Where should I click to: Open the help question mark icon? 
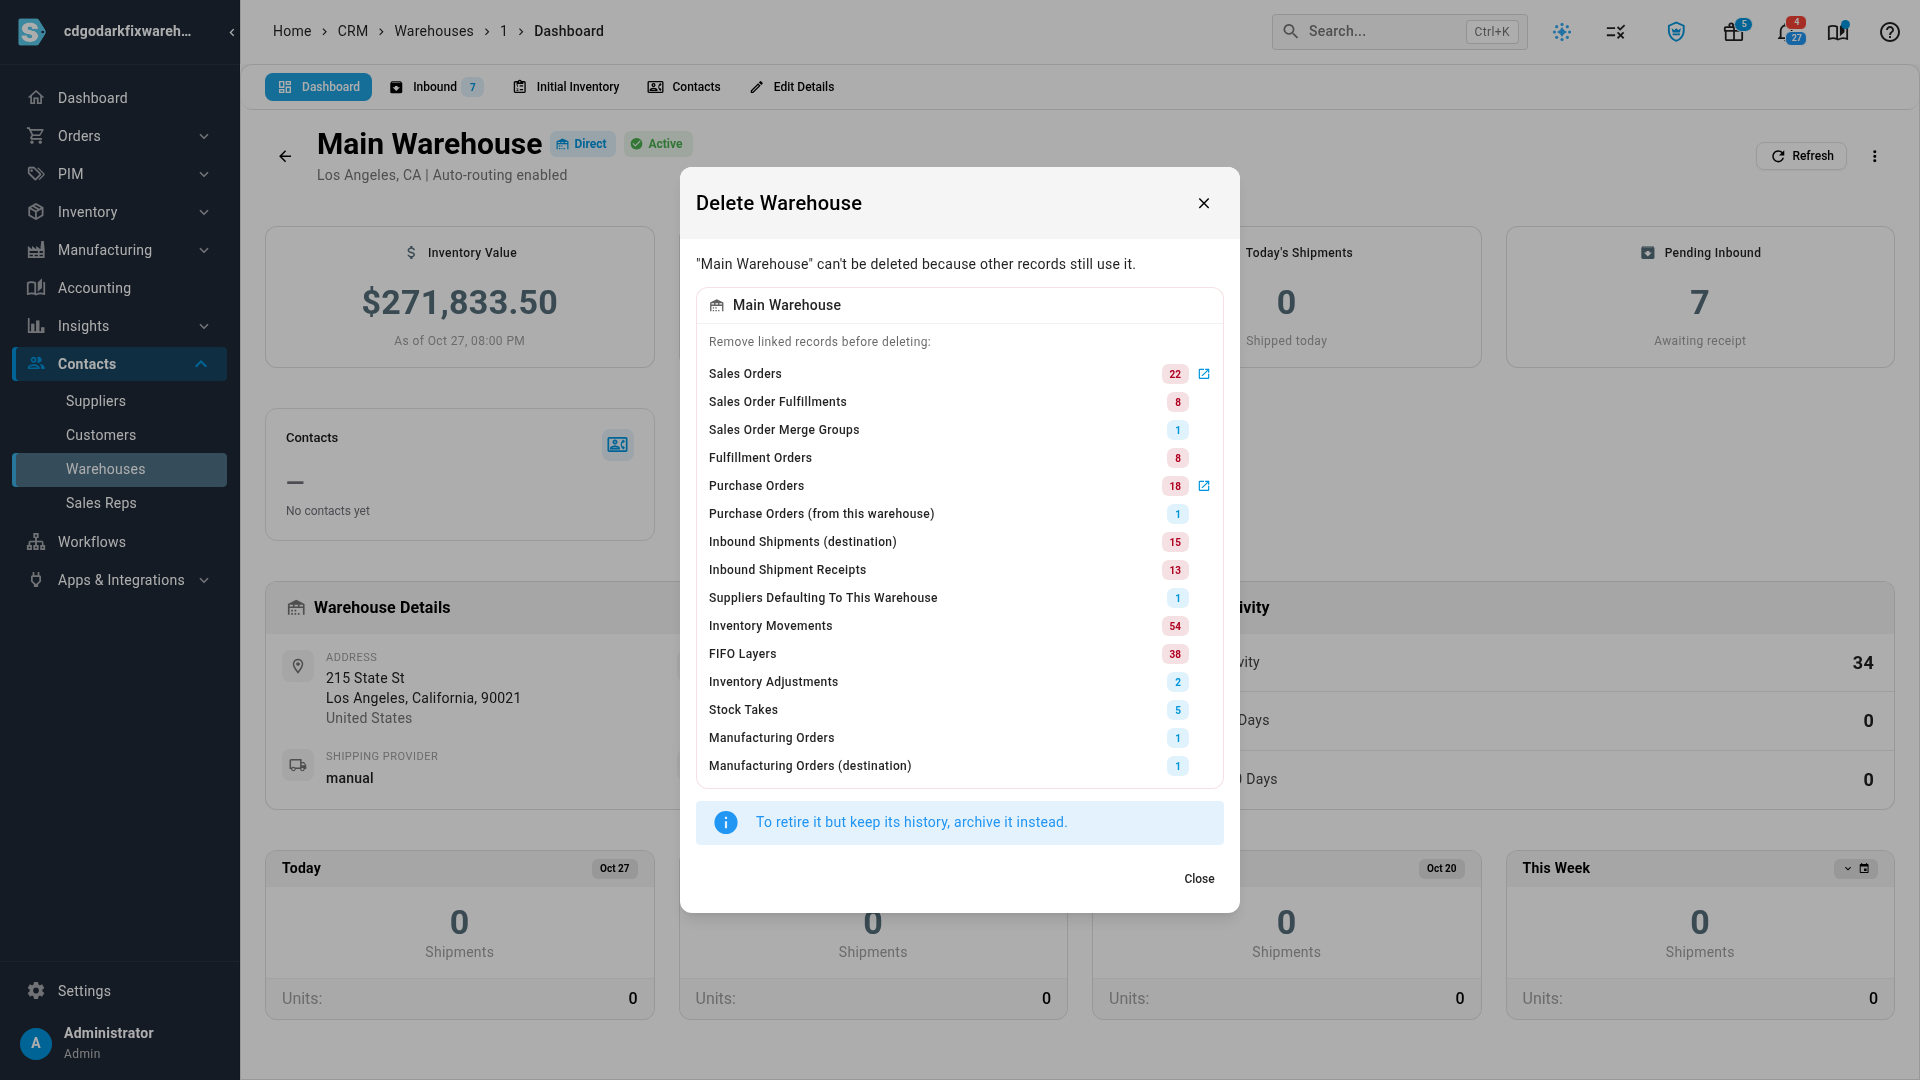(x=1889, y=32)
